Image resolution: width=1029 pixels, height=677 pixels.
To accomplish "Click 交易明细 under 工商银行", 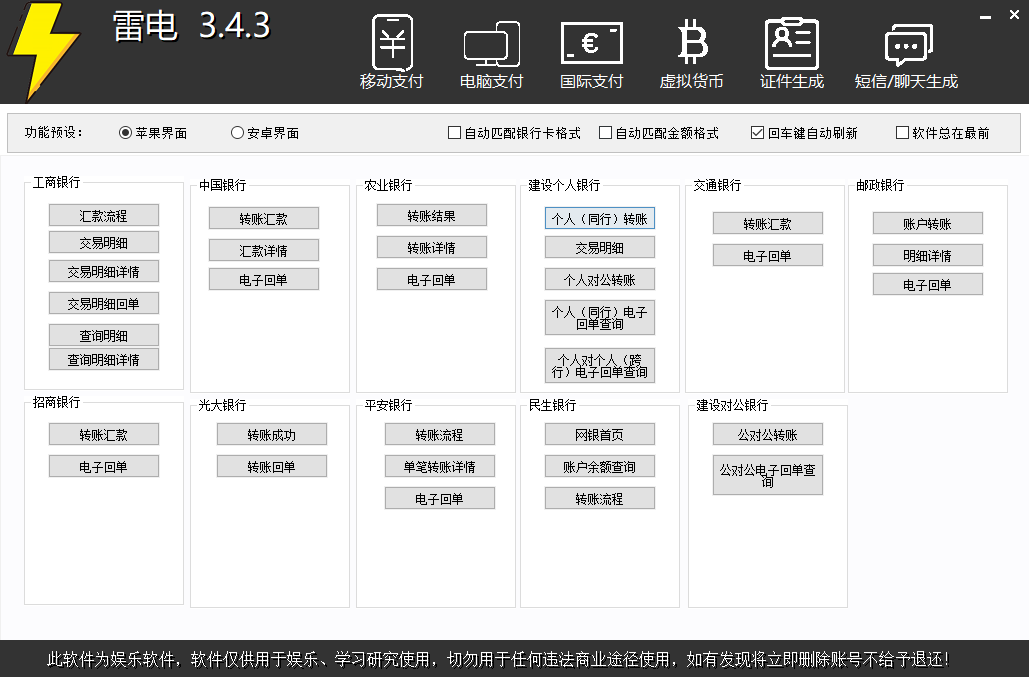I will pyautogui.click(x=104, y=242).
